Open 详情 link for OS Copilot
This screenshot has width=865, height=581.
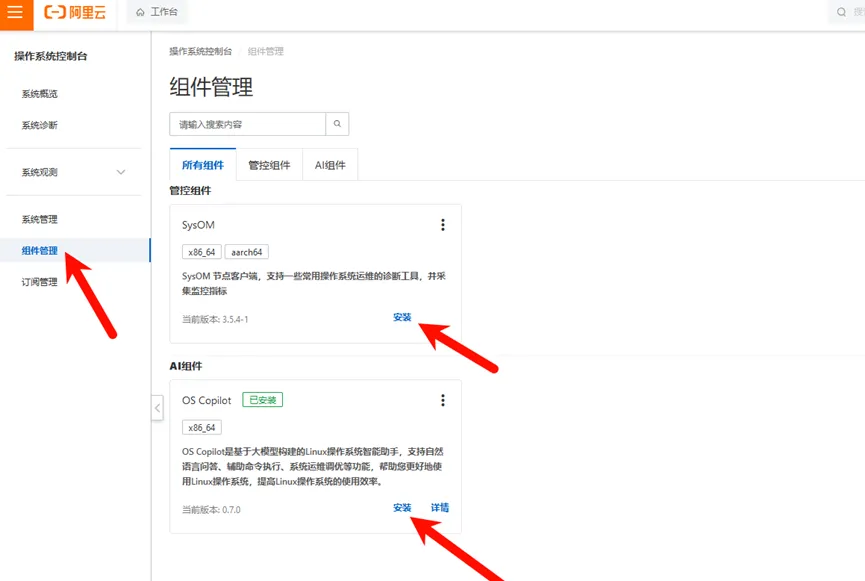tap(440, 508)
